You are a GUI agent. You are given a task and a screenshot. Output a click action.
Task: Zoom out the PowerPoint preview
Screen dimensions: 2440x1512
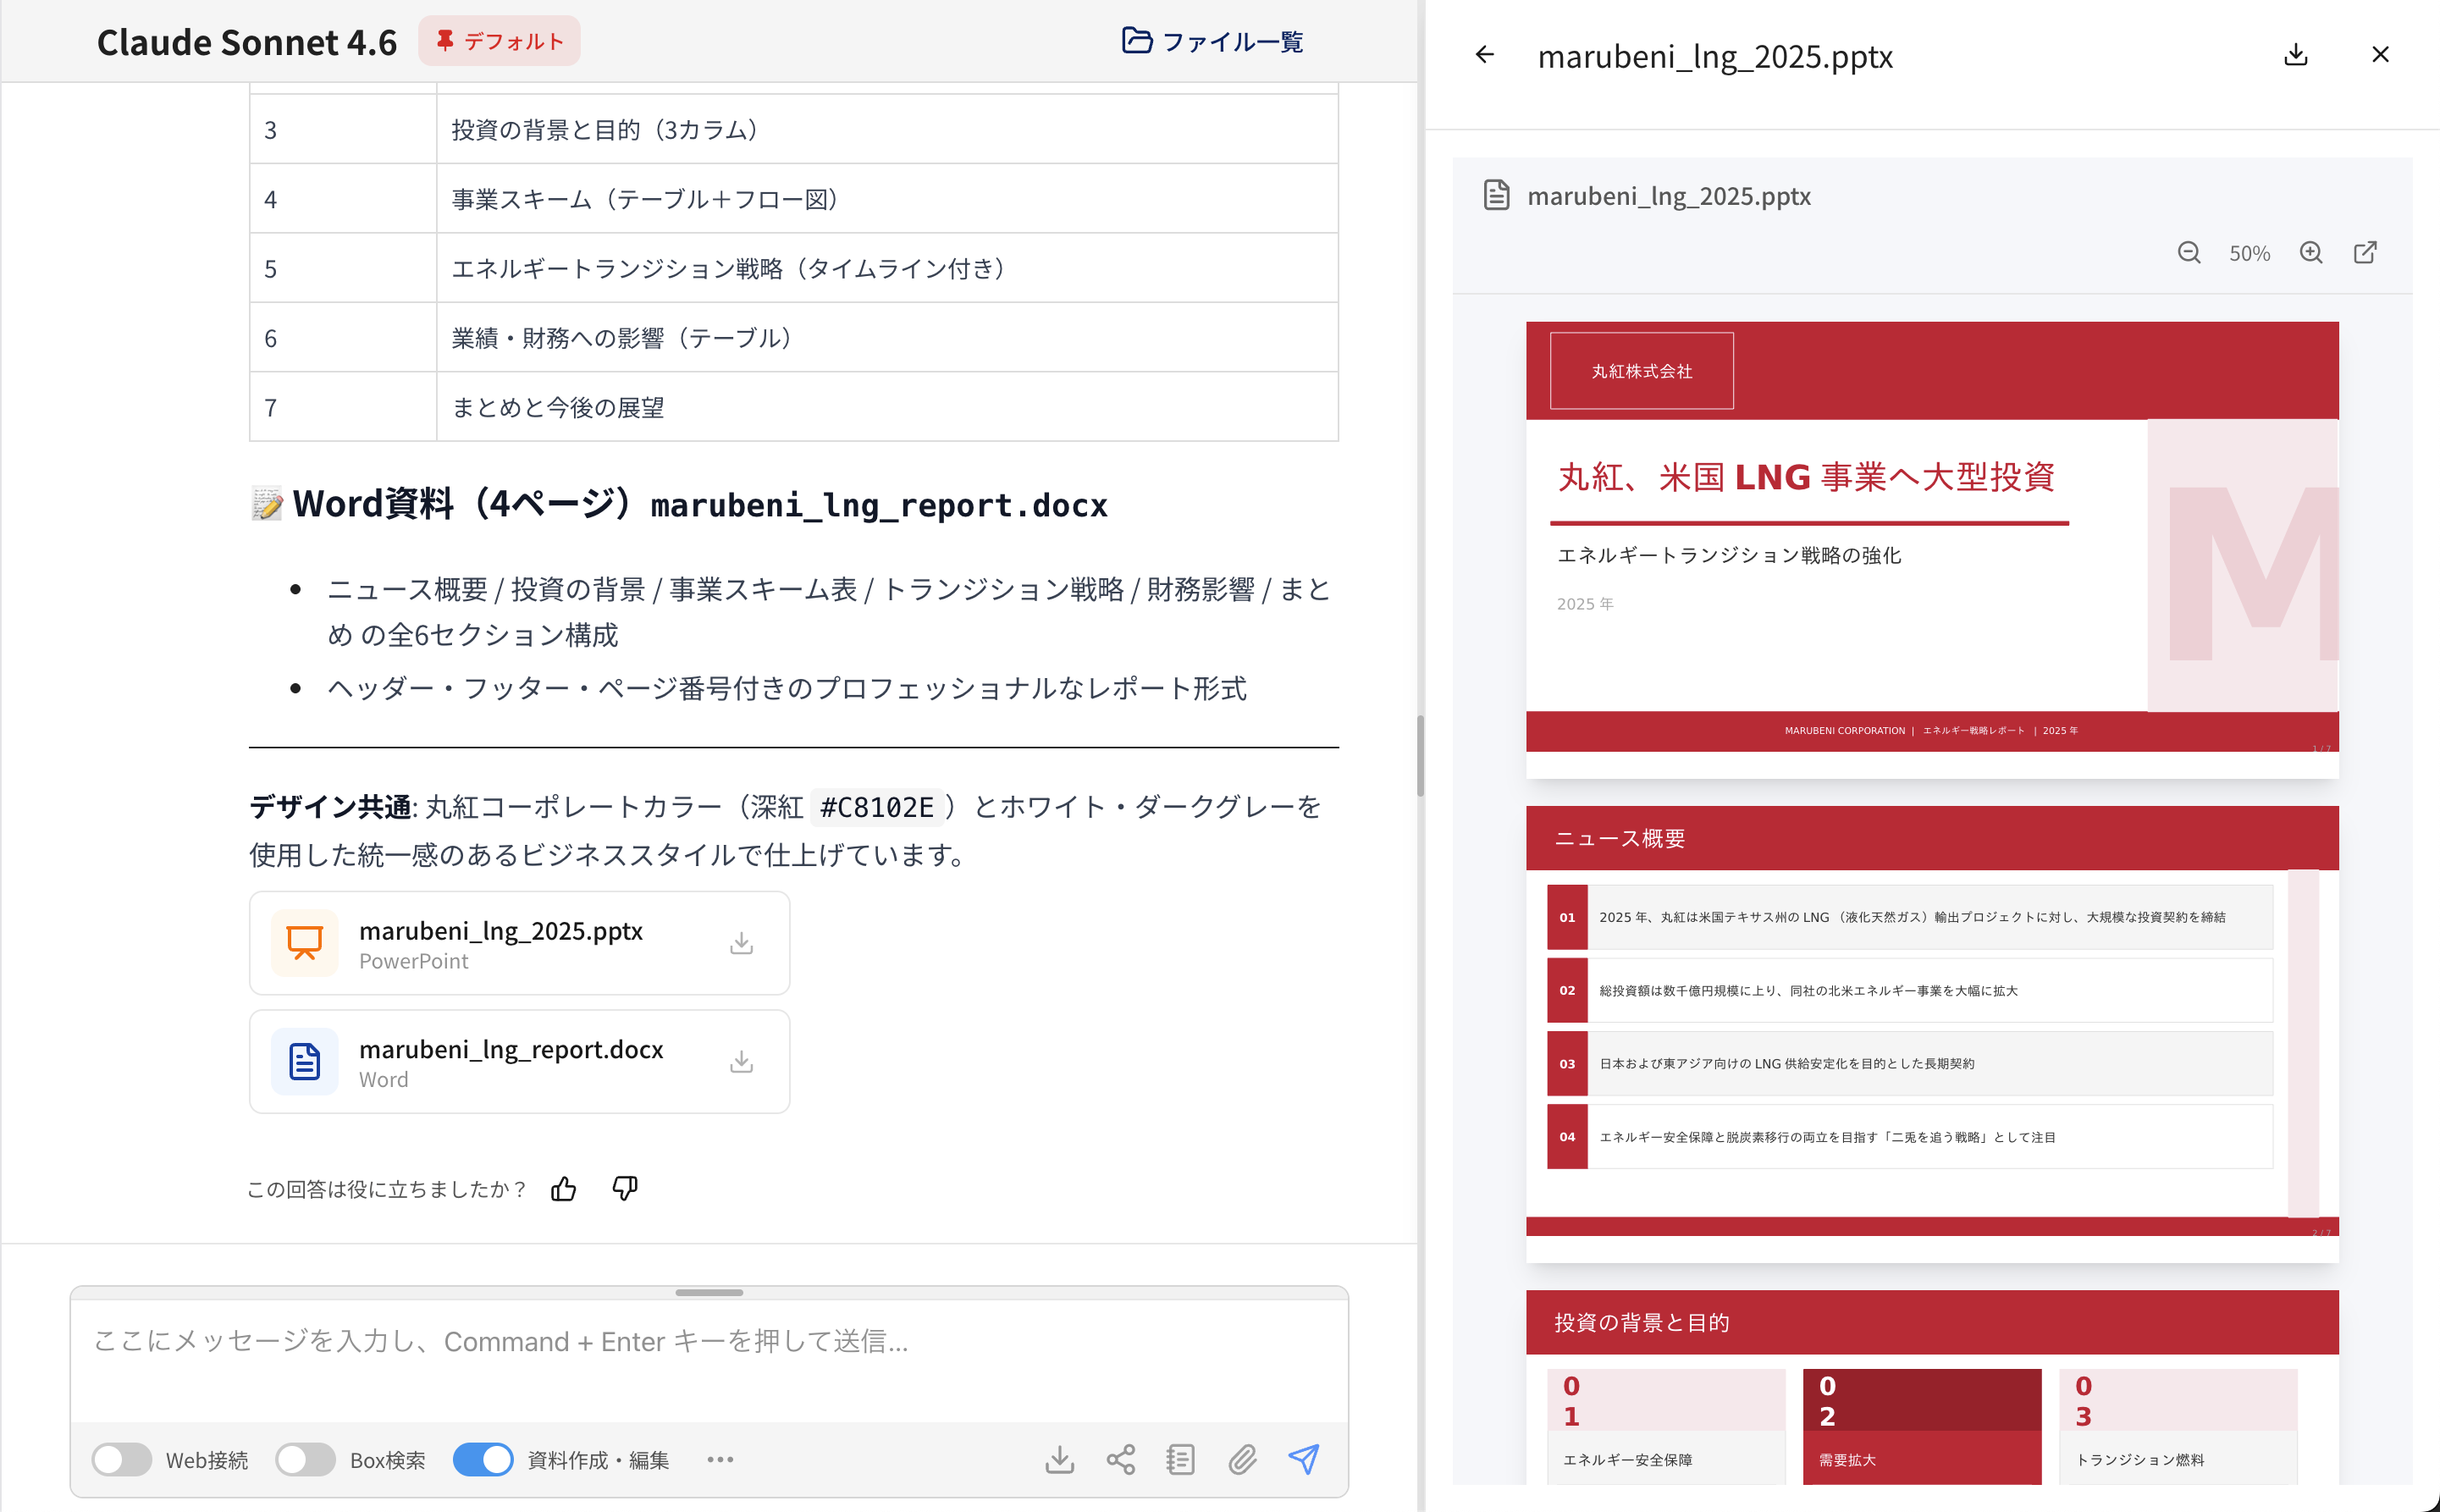[x=2189, y=253]
